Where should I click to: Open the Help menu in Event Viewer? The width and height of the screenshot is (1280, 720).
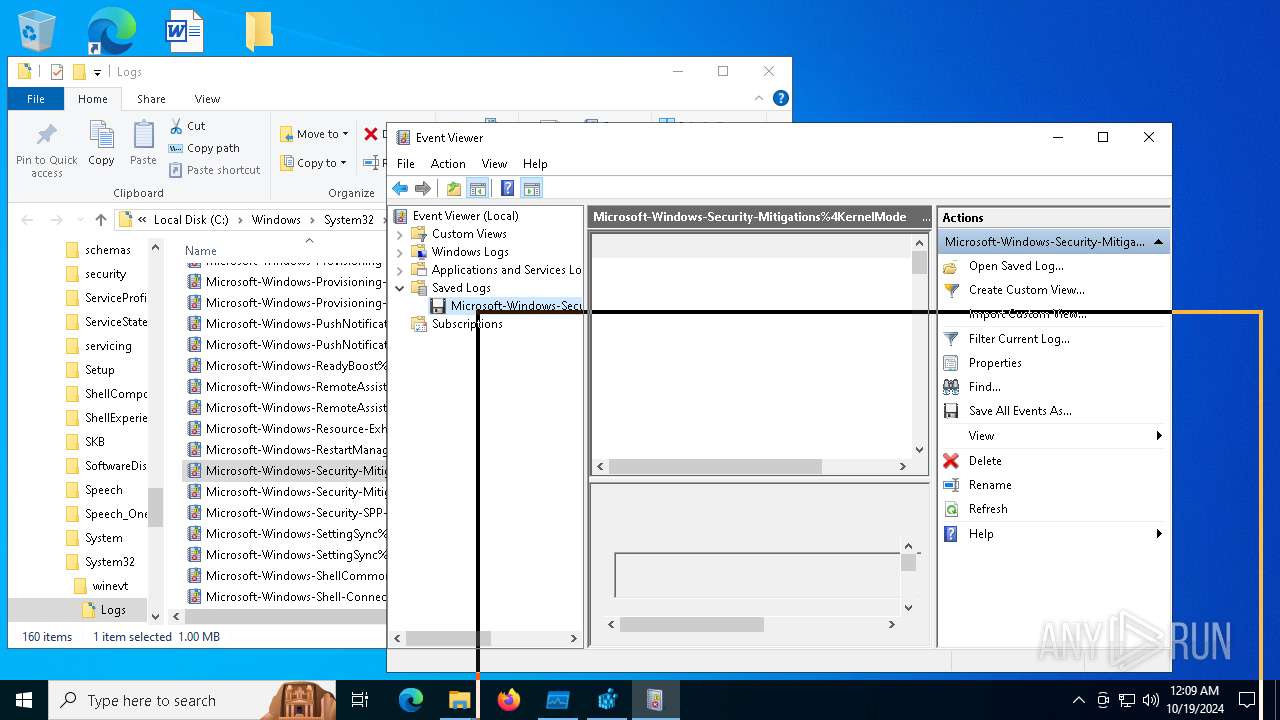point(535,164)
